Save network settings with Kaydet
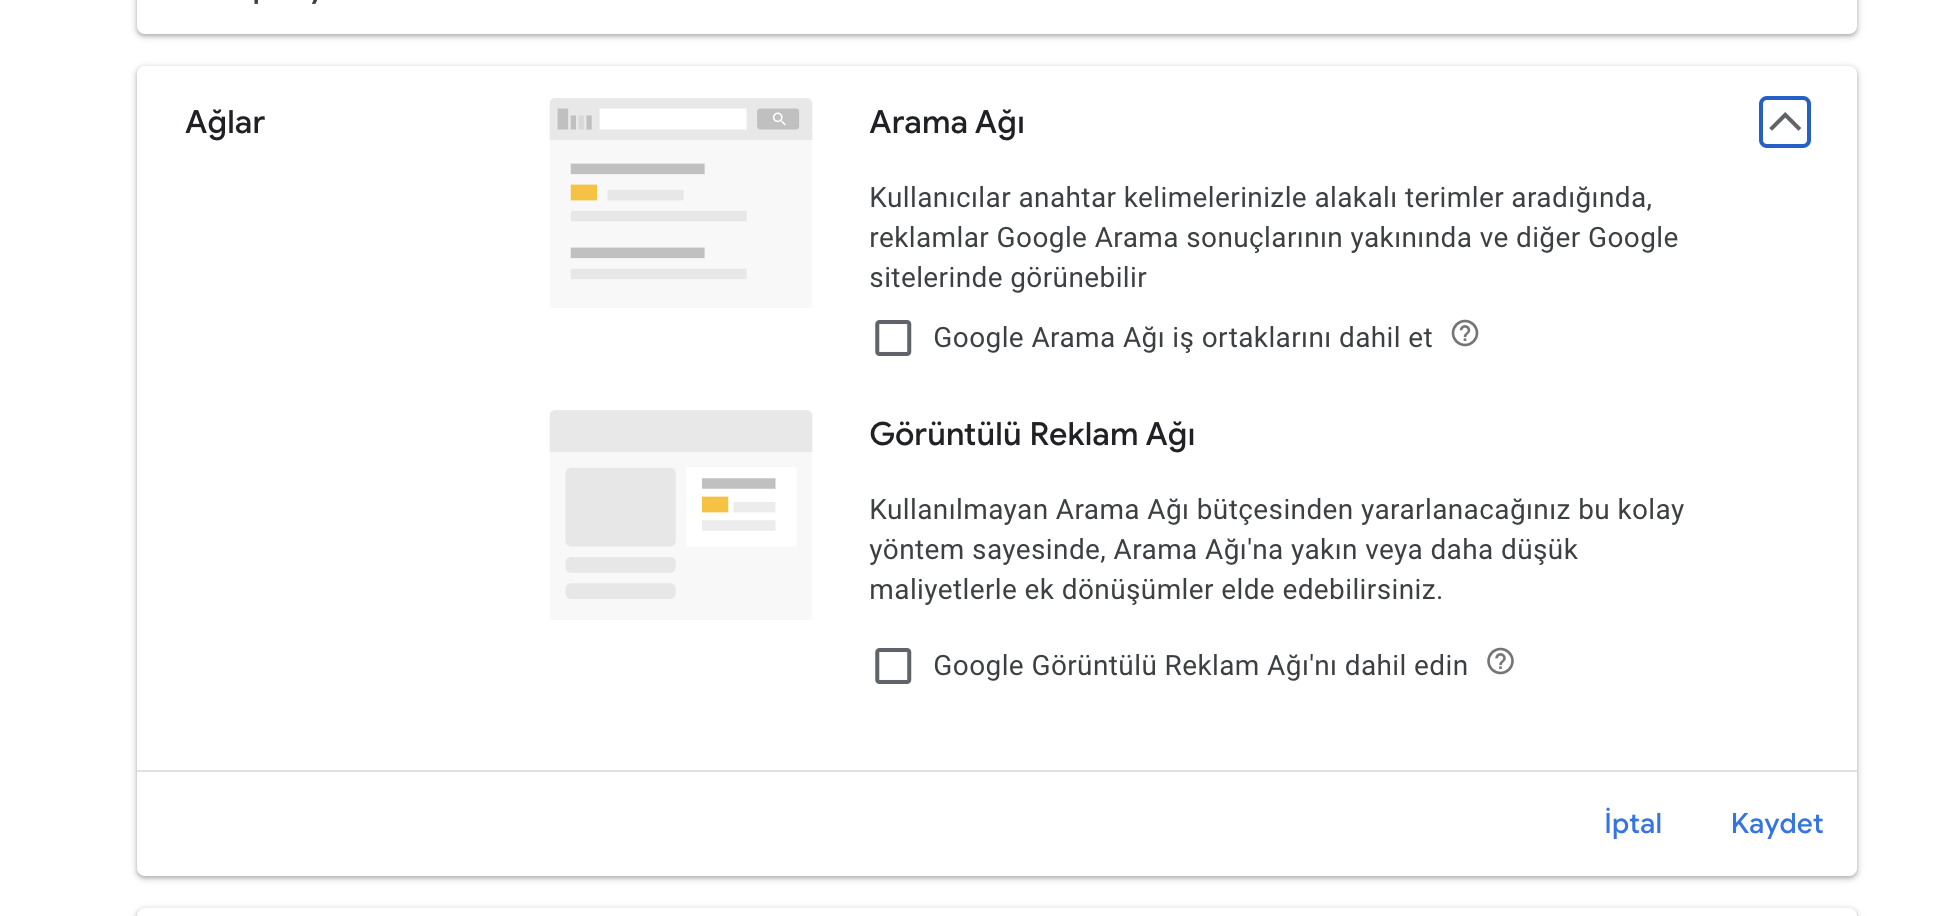Screen dimensions: 1956x916 click(1777, 823)
